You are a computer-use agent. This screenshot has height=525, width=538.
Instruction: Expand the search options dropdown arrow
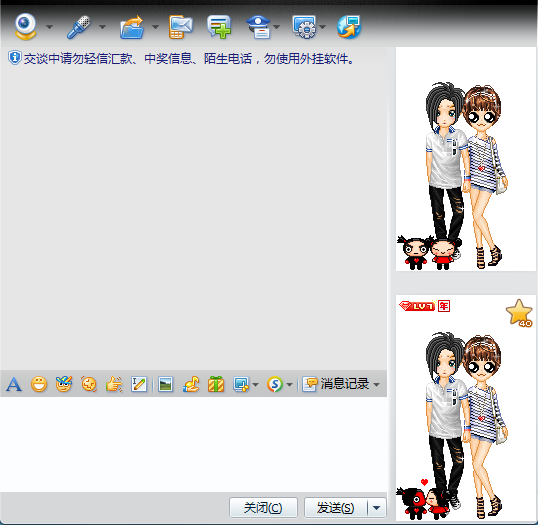tap(289, 385)
